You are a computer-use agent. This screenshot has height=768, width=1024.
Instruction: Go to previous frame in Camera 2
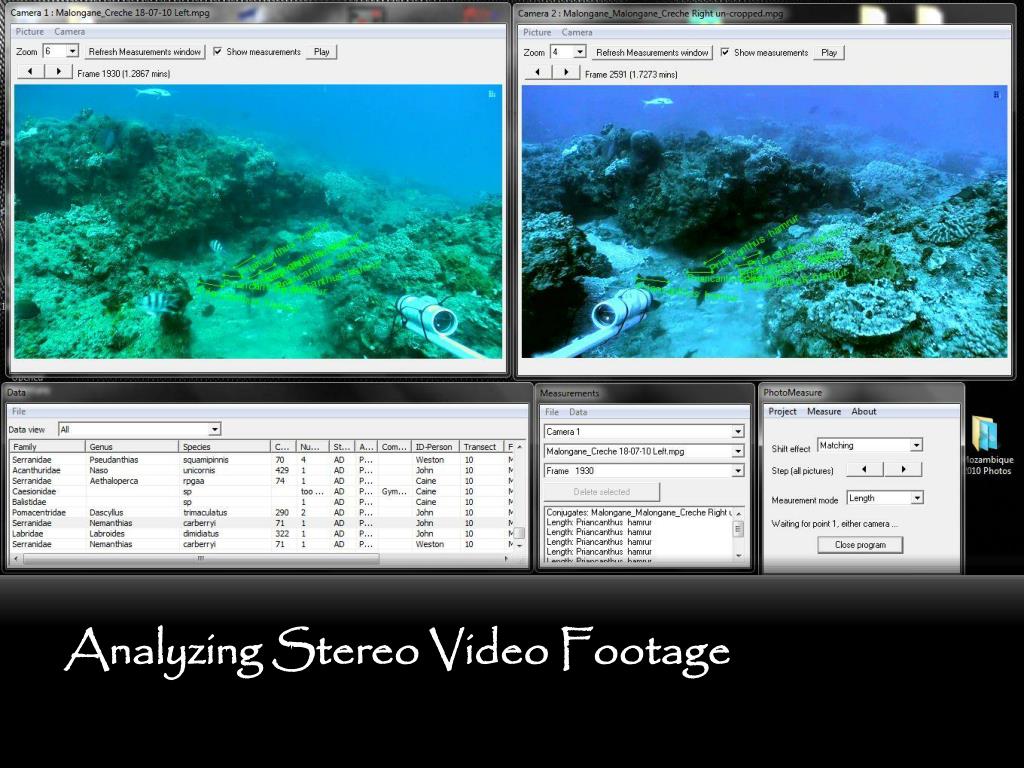537,72
